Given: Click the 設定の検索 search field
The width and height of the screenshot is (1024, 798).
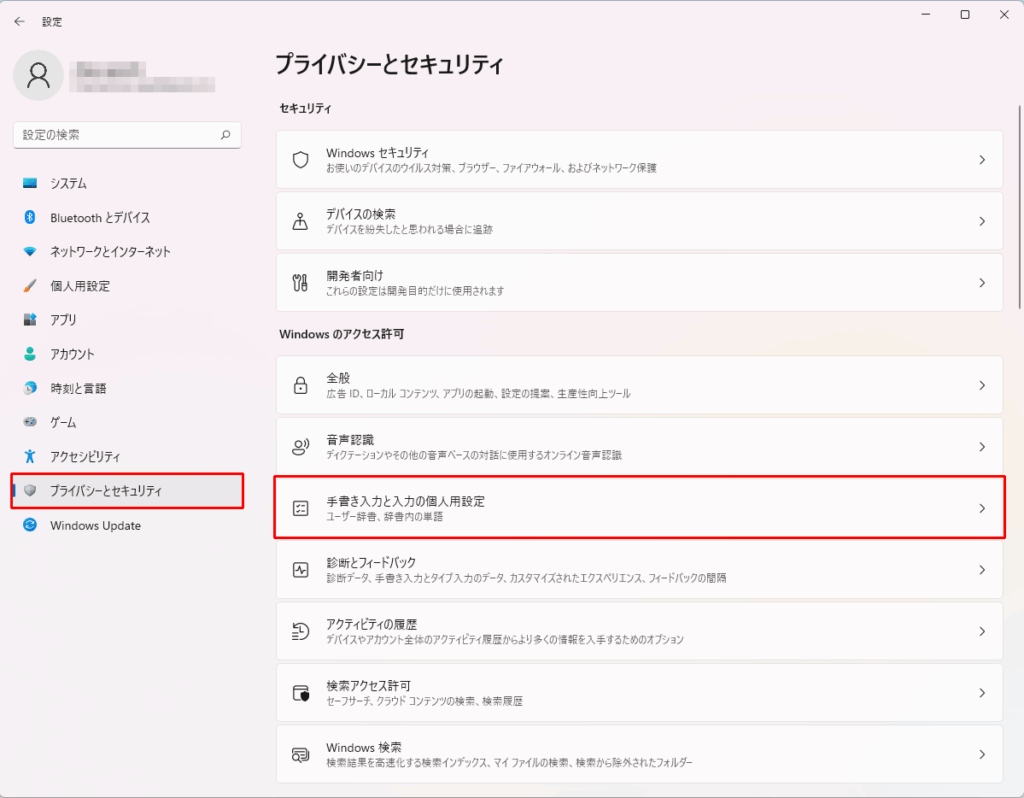Looking at the screenshot, I should (127, 135).
